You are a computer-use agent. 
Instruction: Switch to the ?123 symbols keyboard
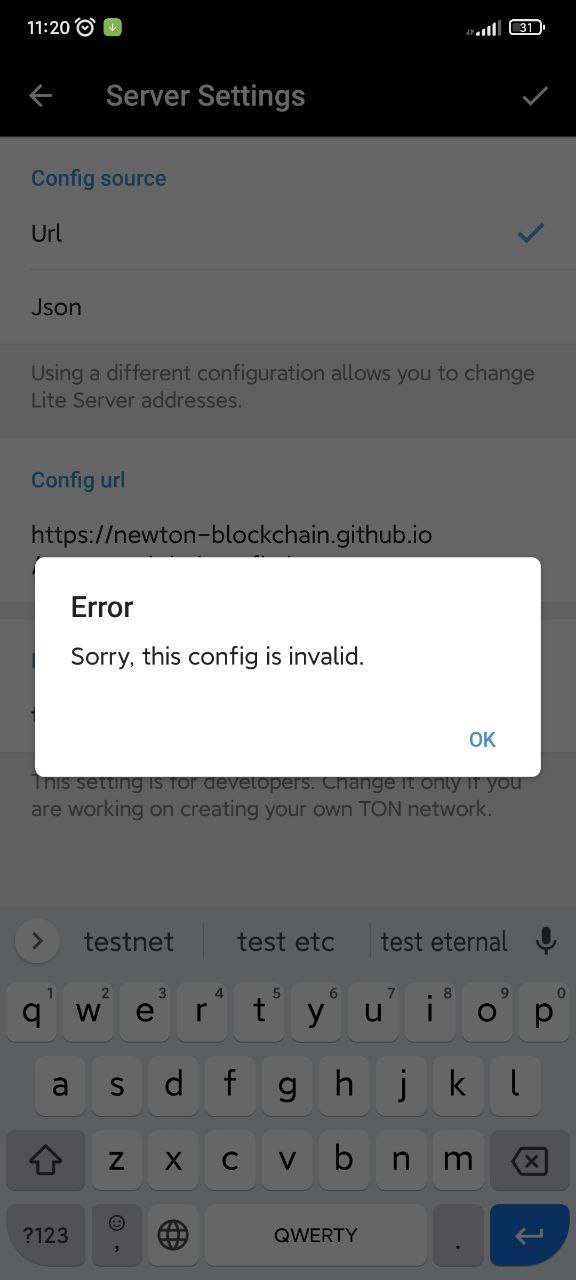click(x=45, y=1235)
